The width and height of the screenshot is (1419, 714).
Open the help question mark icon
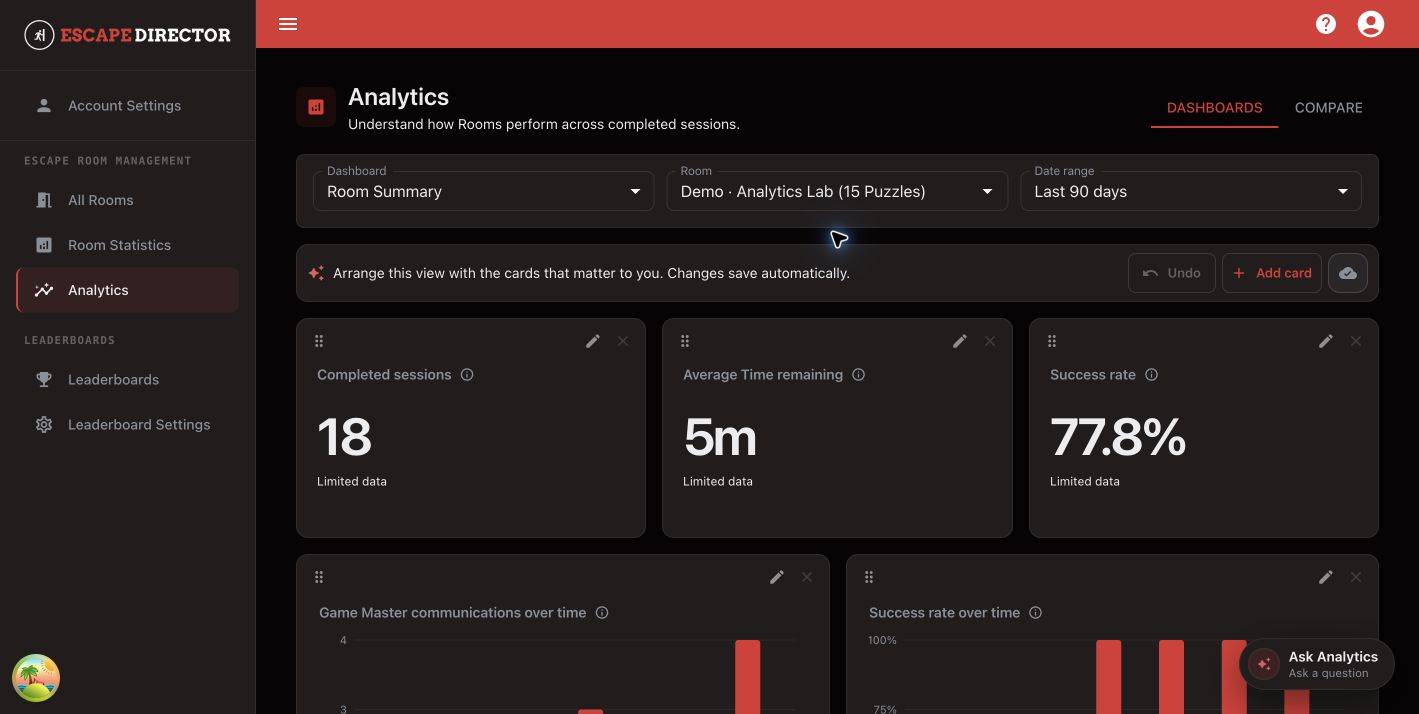[x=1326, y=24]
